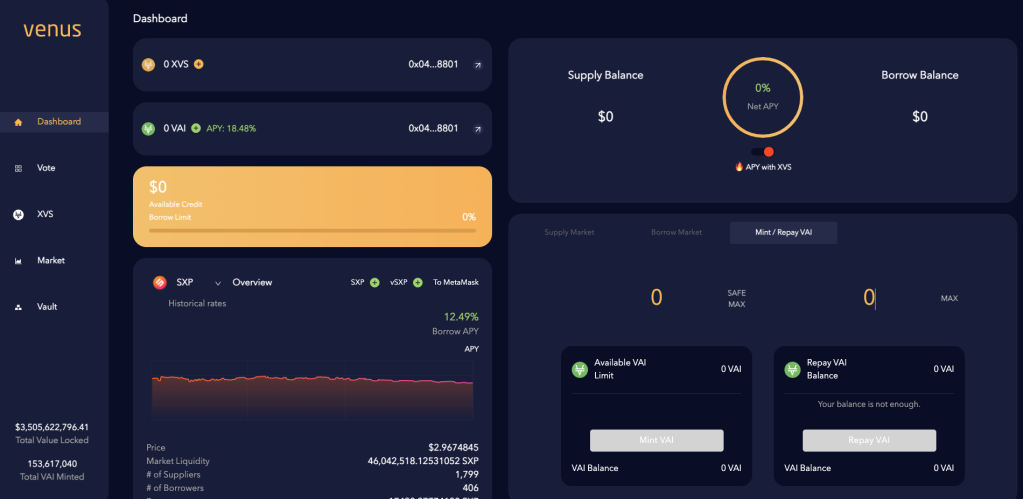Click Your balance is not enough message
The height and width of the screenshot is (499, 1023).
(x=869, y=404)
